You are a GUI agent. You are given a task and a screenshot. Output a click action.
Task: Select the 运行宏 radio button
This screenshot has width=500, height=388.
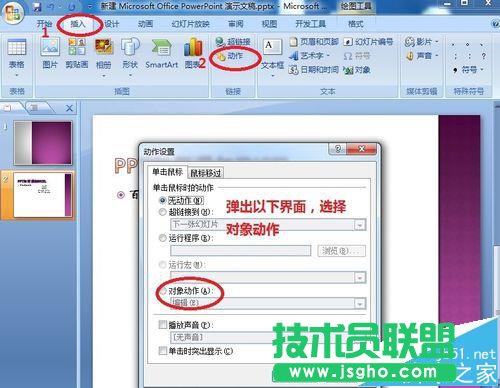[x=162, y=265]
